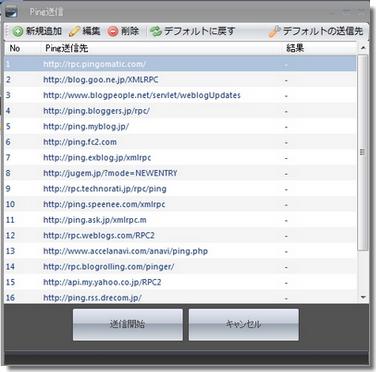The height and width of the screenshot is (372, 376).
Task: Choose the デフォルトに戻す toolbar label
Action: click(x=199, y=31)
